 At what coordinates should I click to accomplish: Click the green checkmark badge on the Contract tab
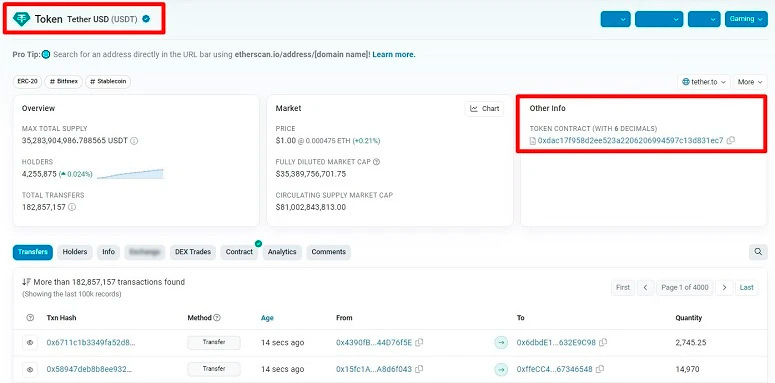point(258,243)
